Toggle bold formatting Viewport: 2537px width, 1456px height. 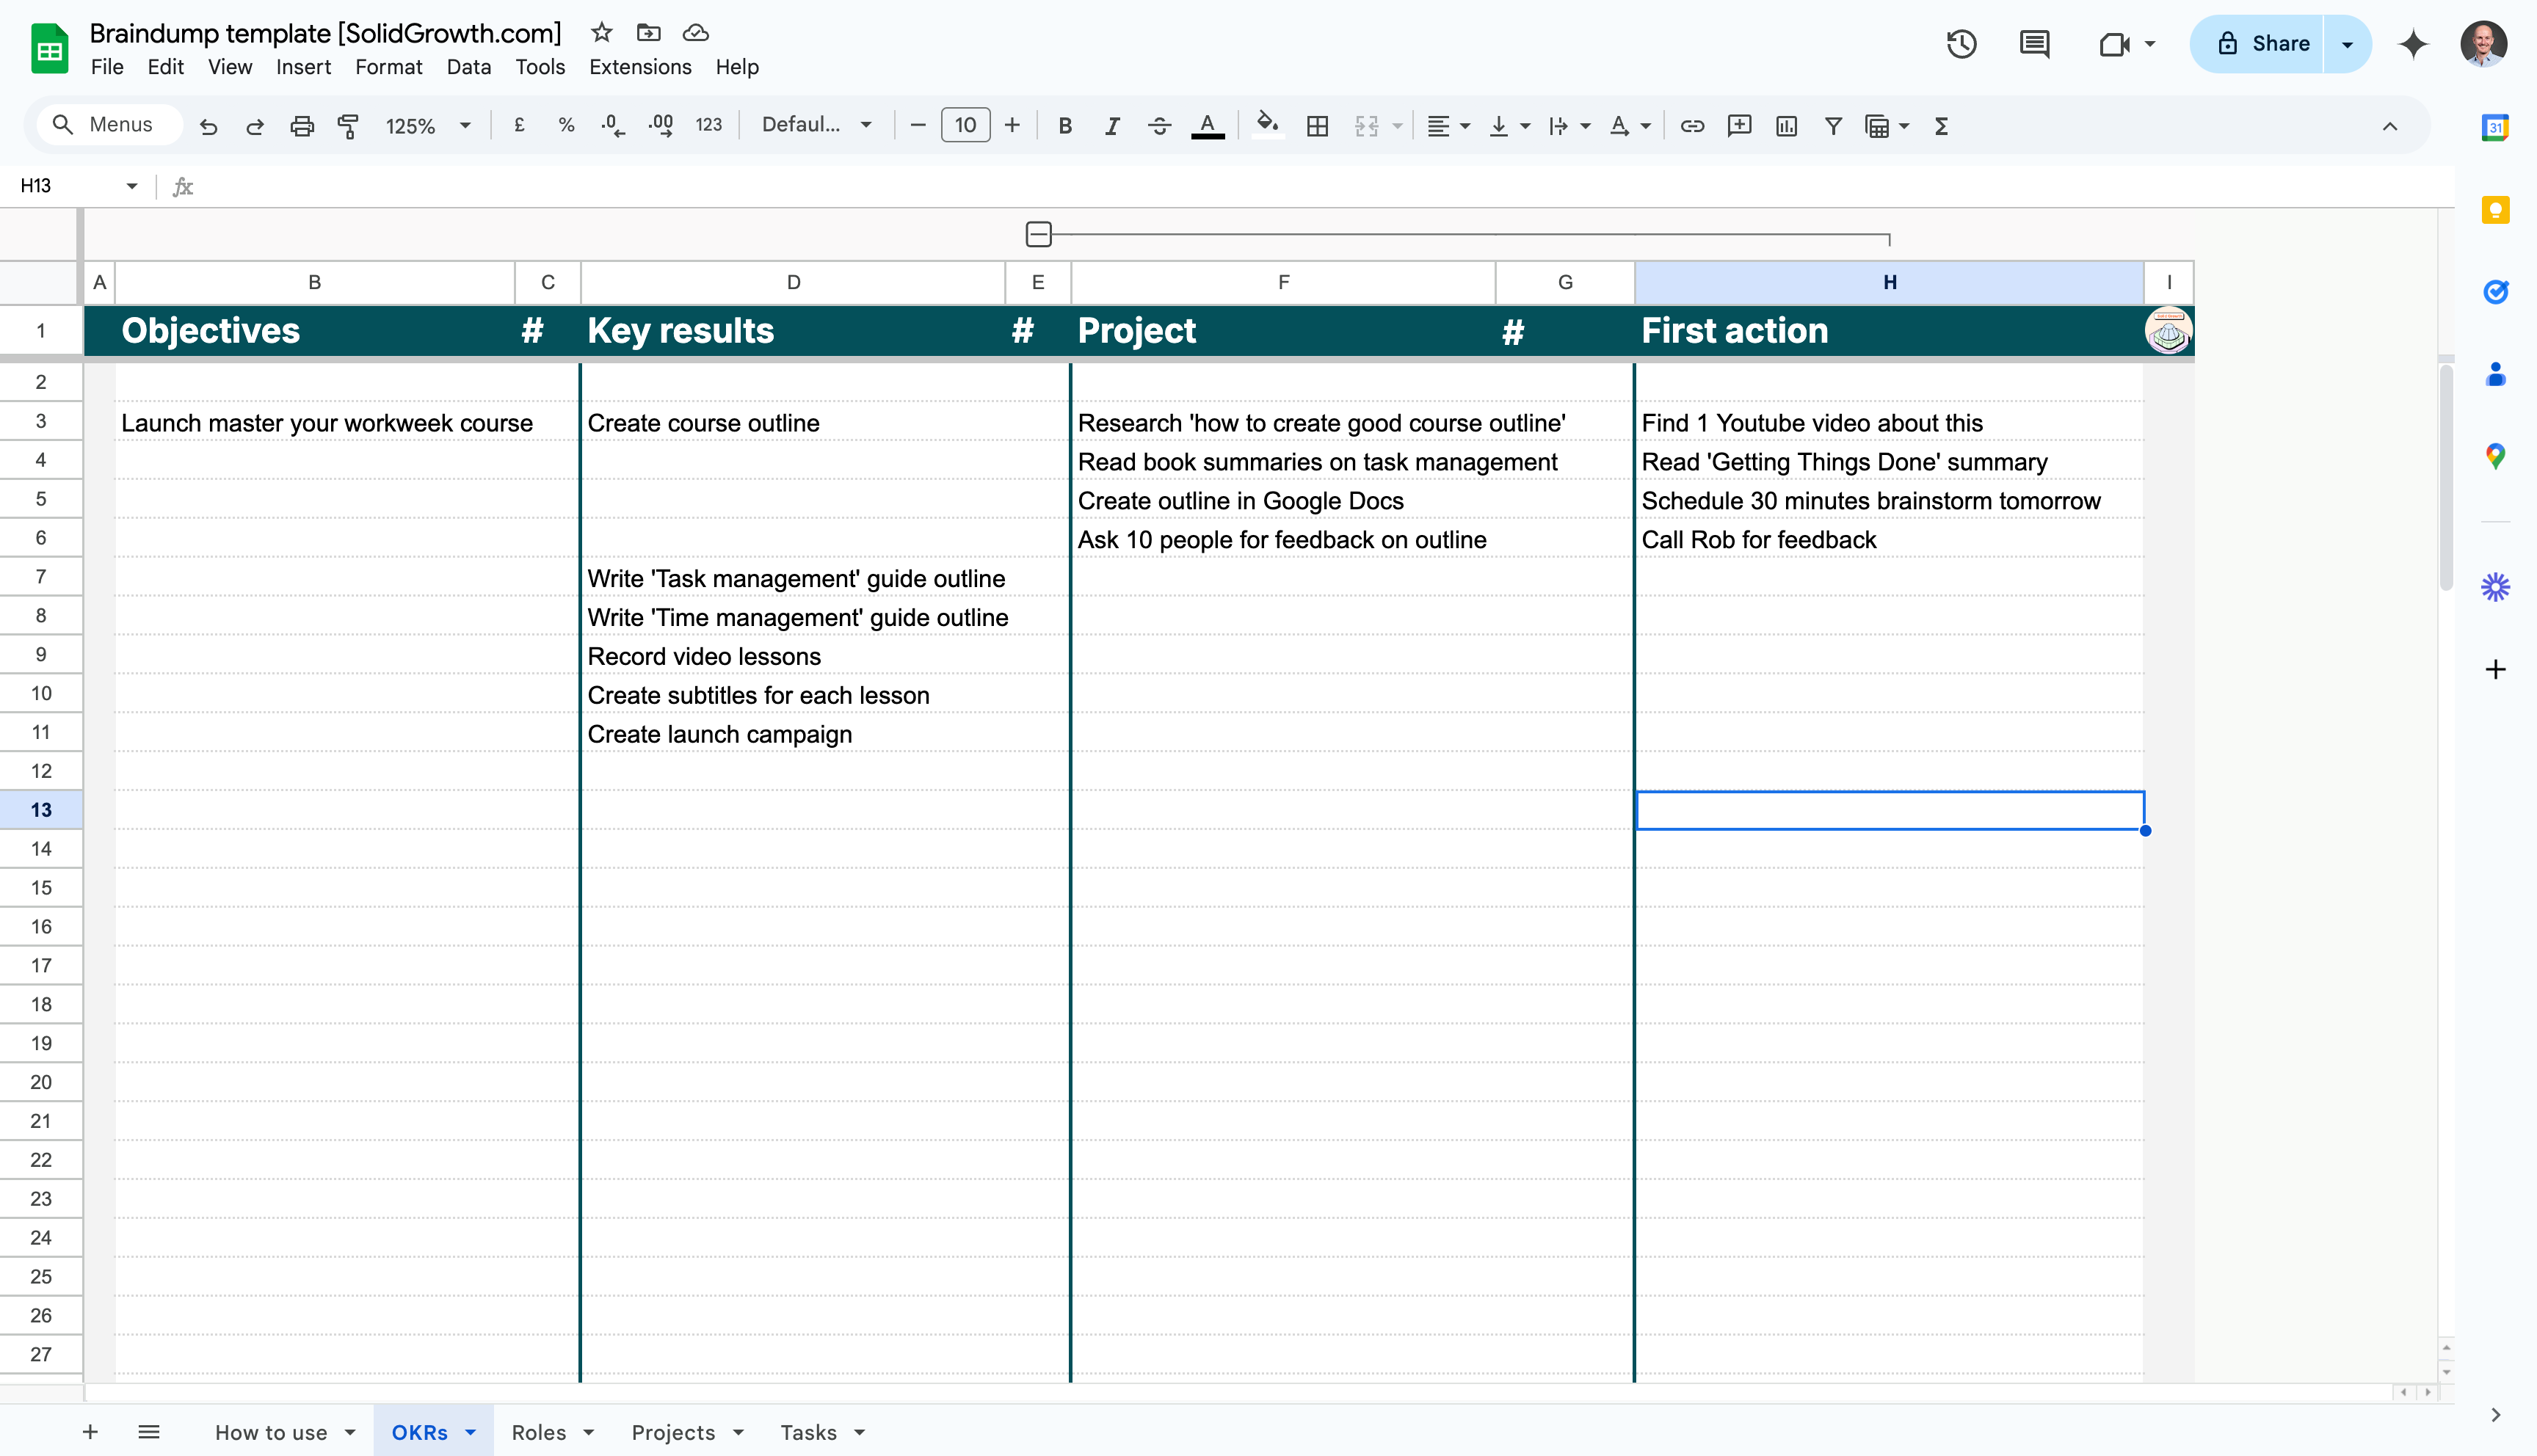coord(1065,126)
